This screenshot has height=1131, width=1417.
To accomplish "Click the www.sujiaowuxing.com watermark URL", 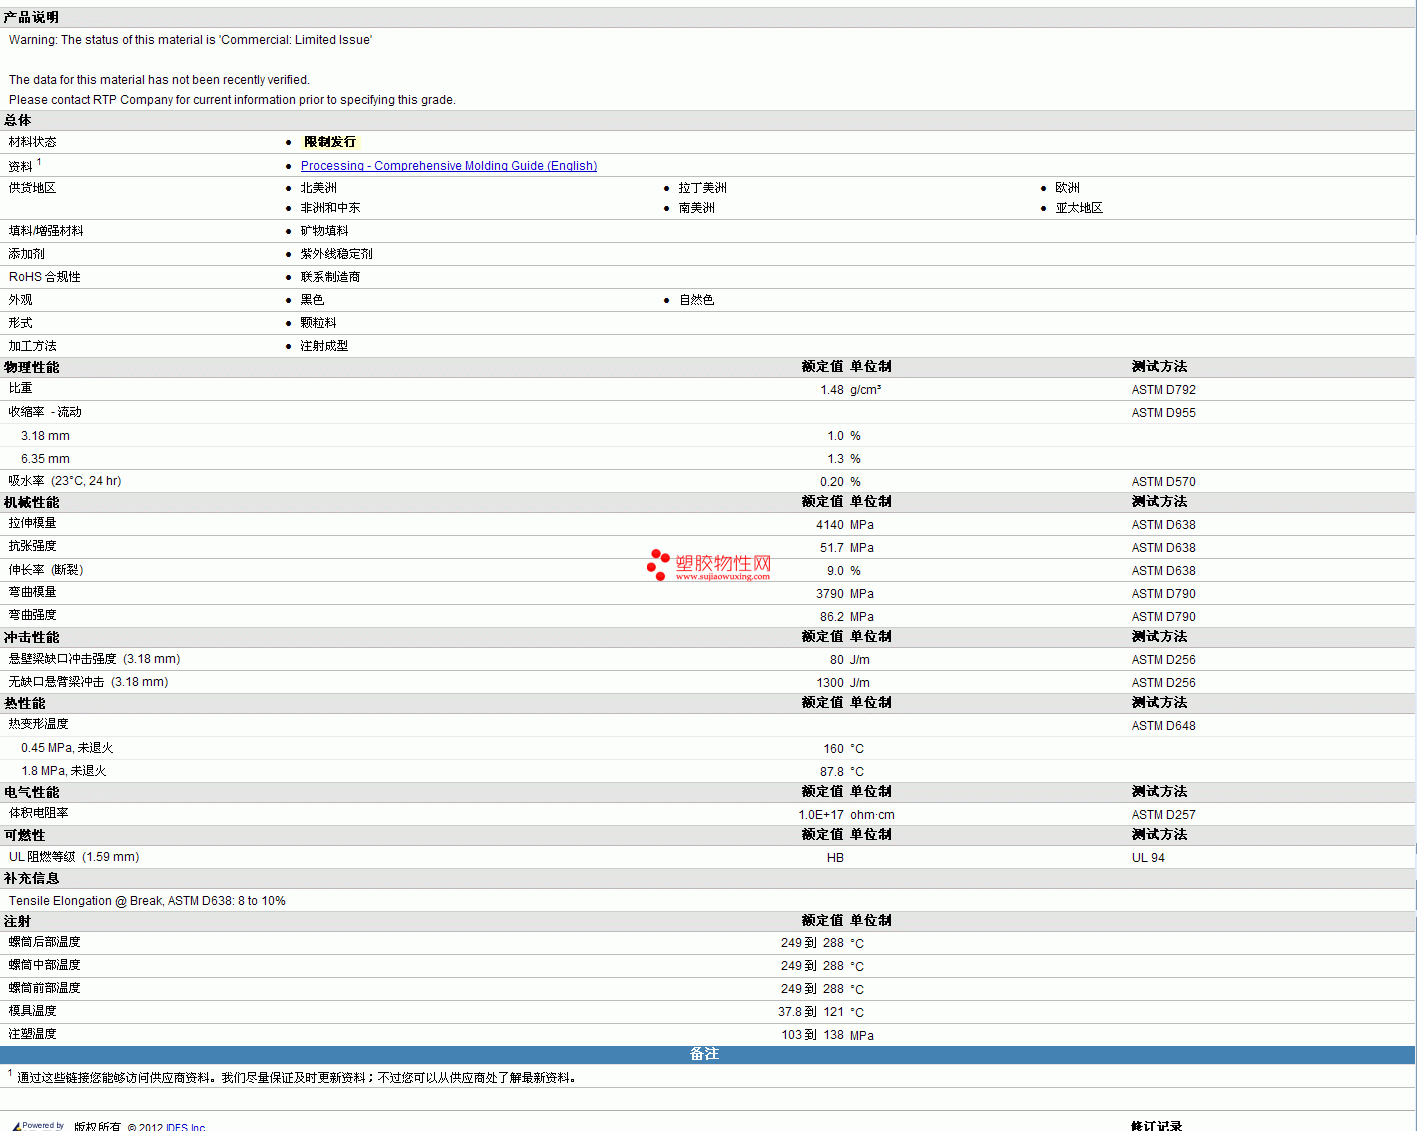I will [x=722, y=577].
